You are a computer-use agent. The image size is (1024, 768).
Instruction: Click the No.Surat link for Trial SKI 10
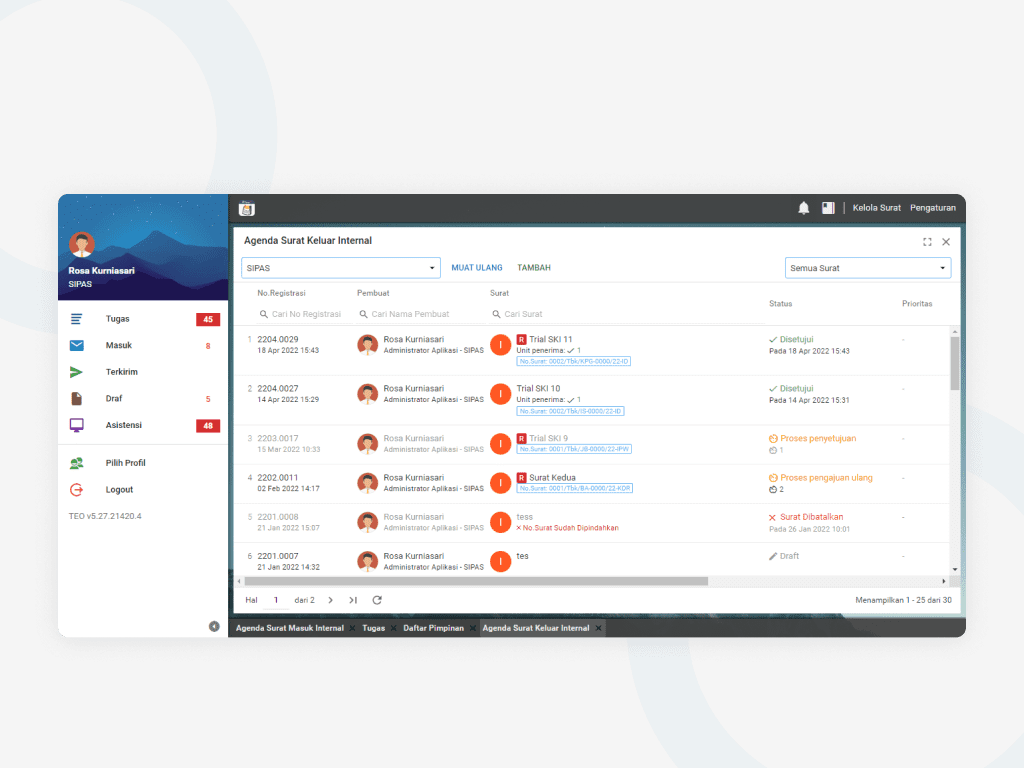point(570,411)
